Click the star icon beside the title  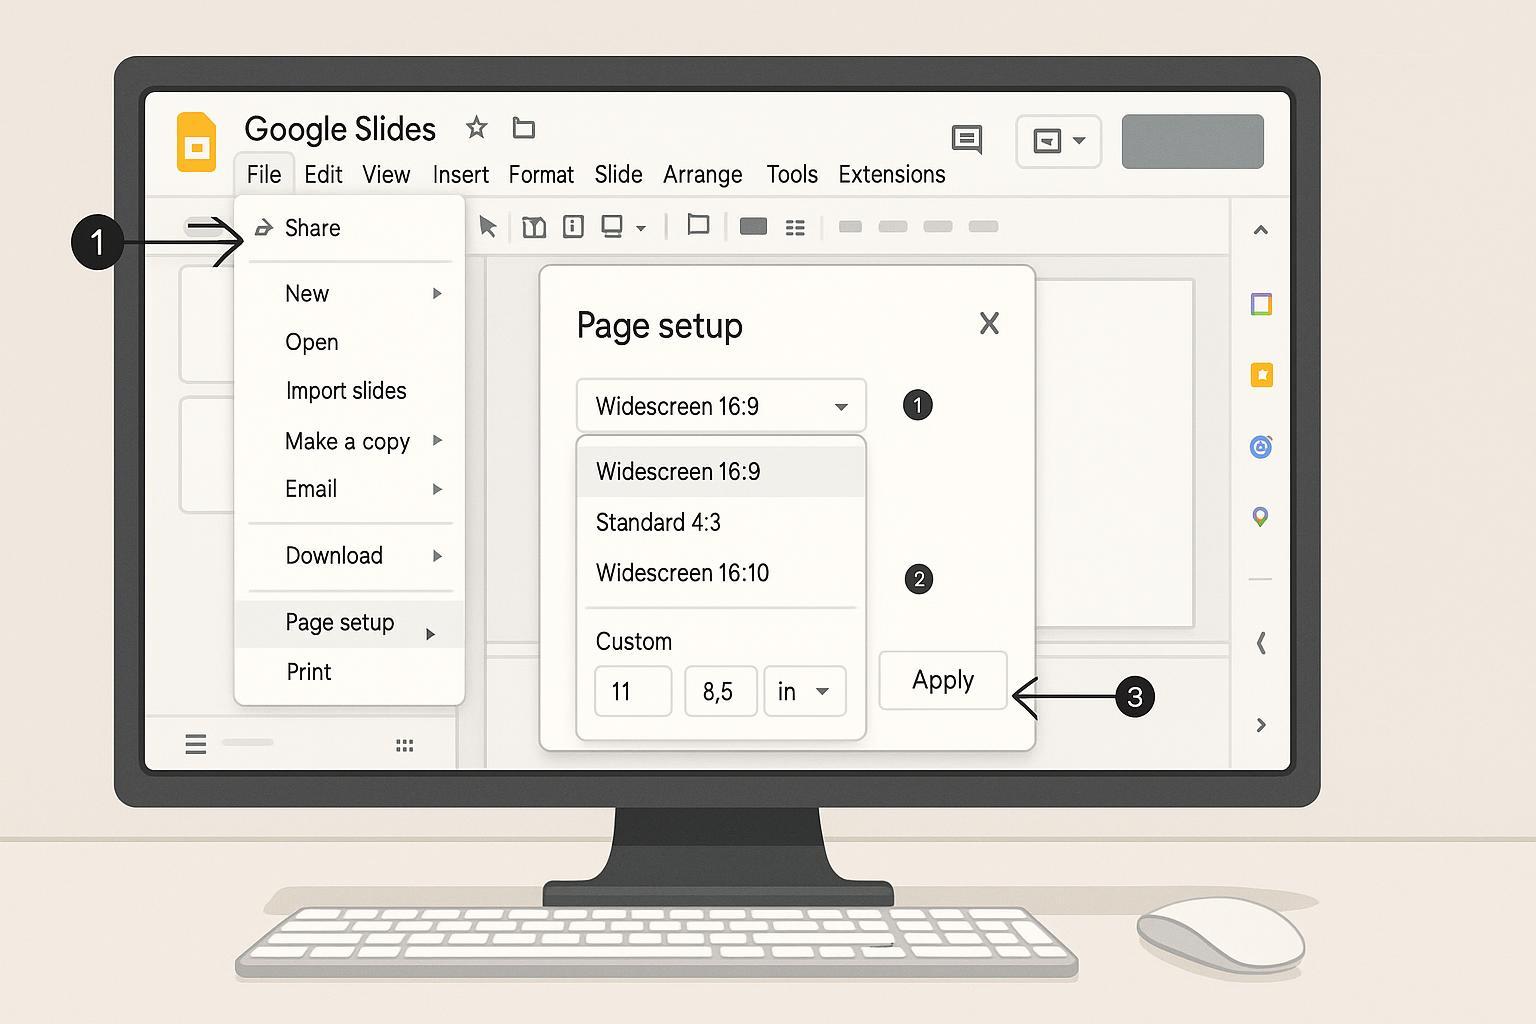click(x=476, y=128)
